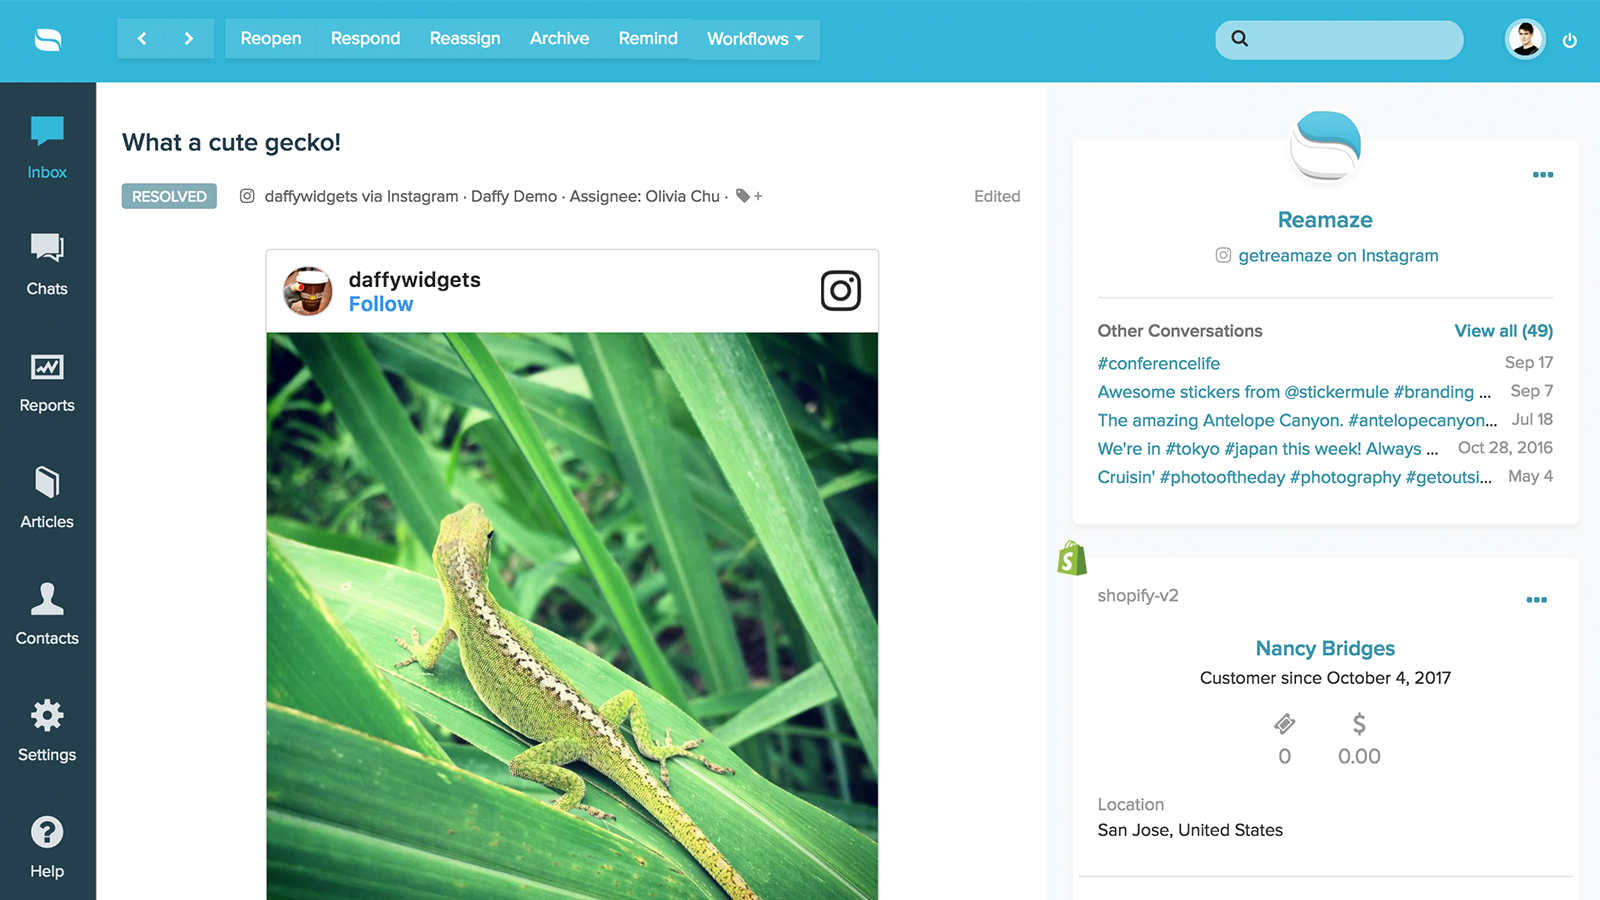Open the Inbox sidebar icon
The width and height of the screenshot is (1600, 900).
47,147
